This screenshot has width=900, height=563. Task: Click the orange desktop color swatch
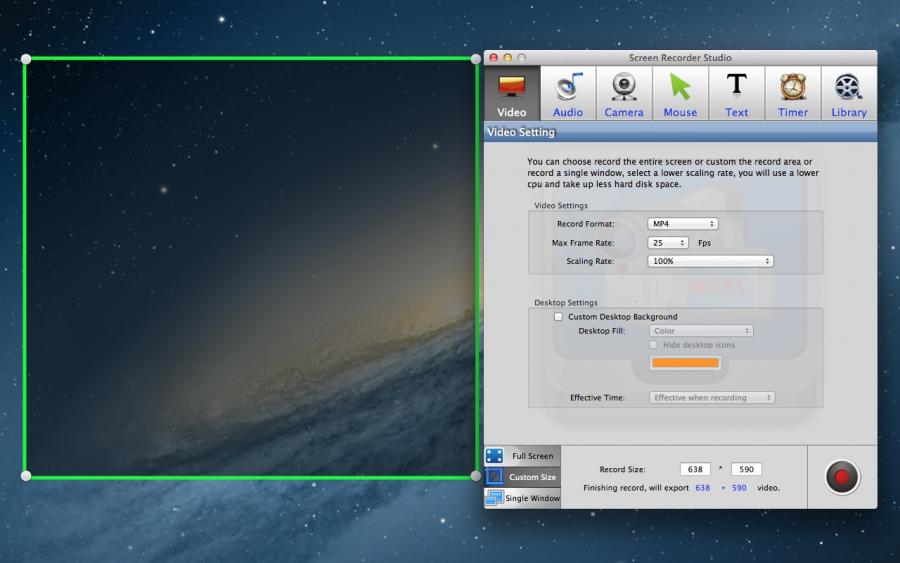click(x=685, y=363)
